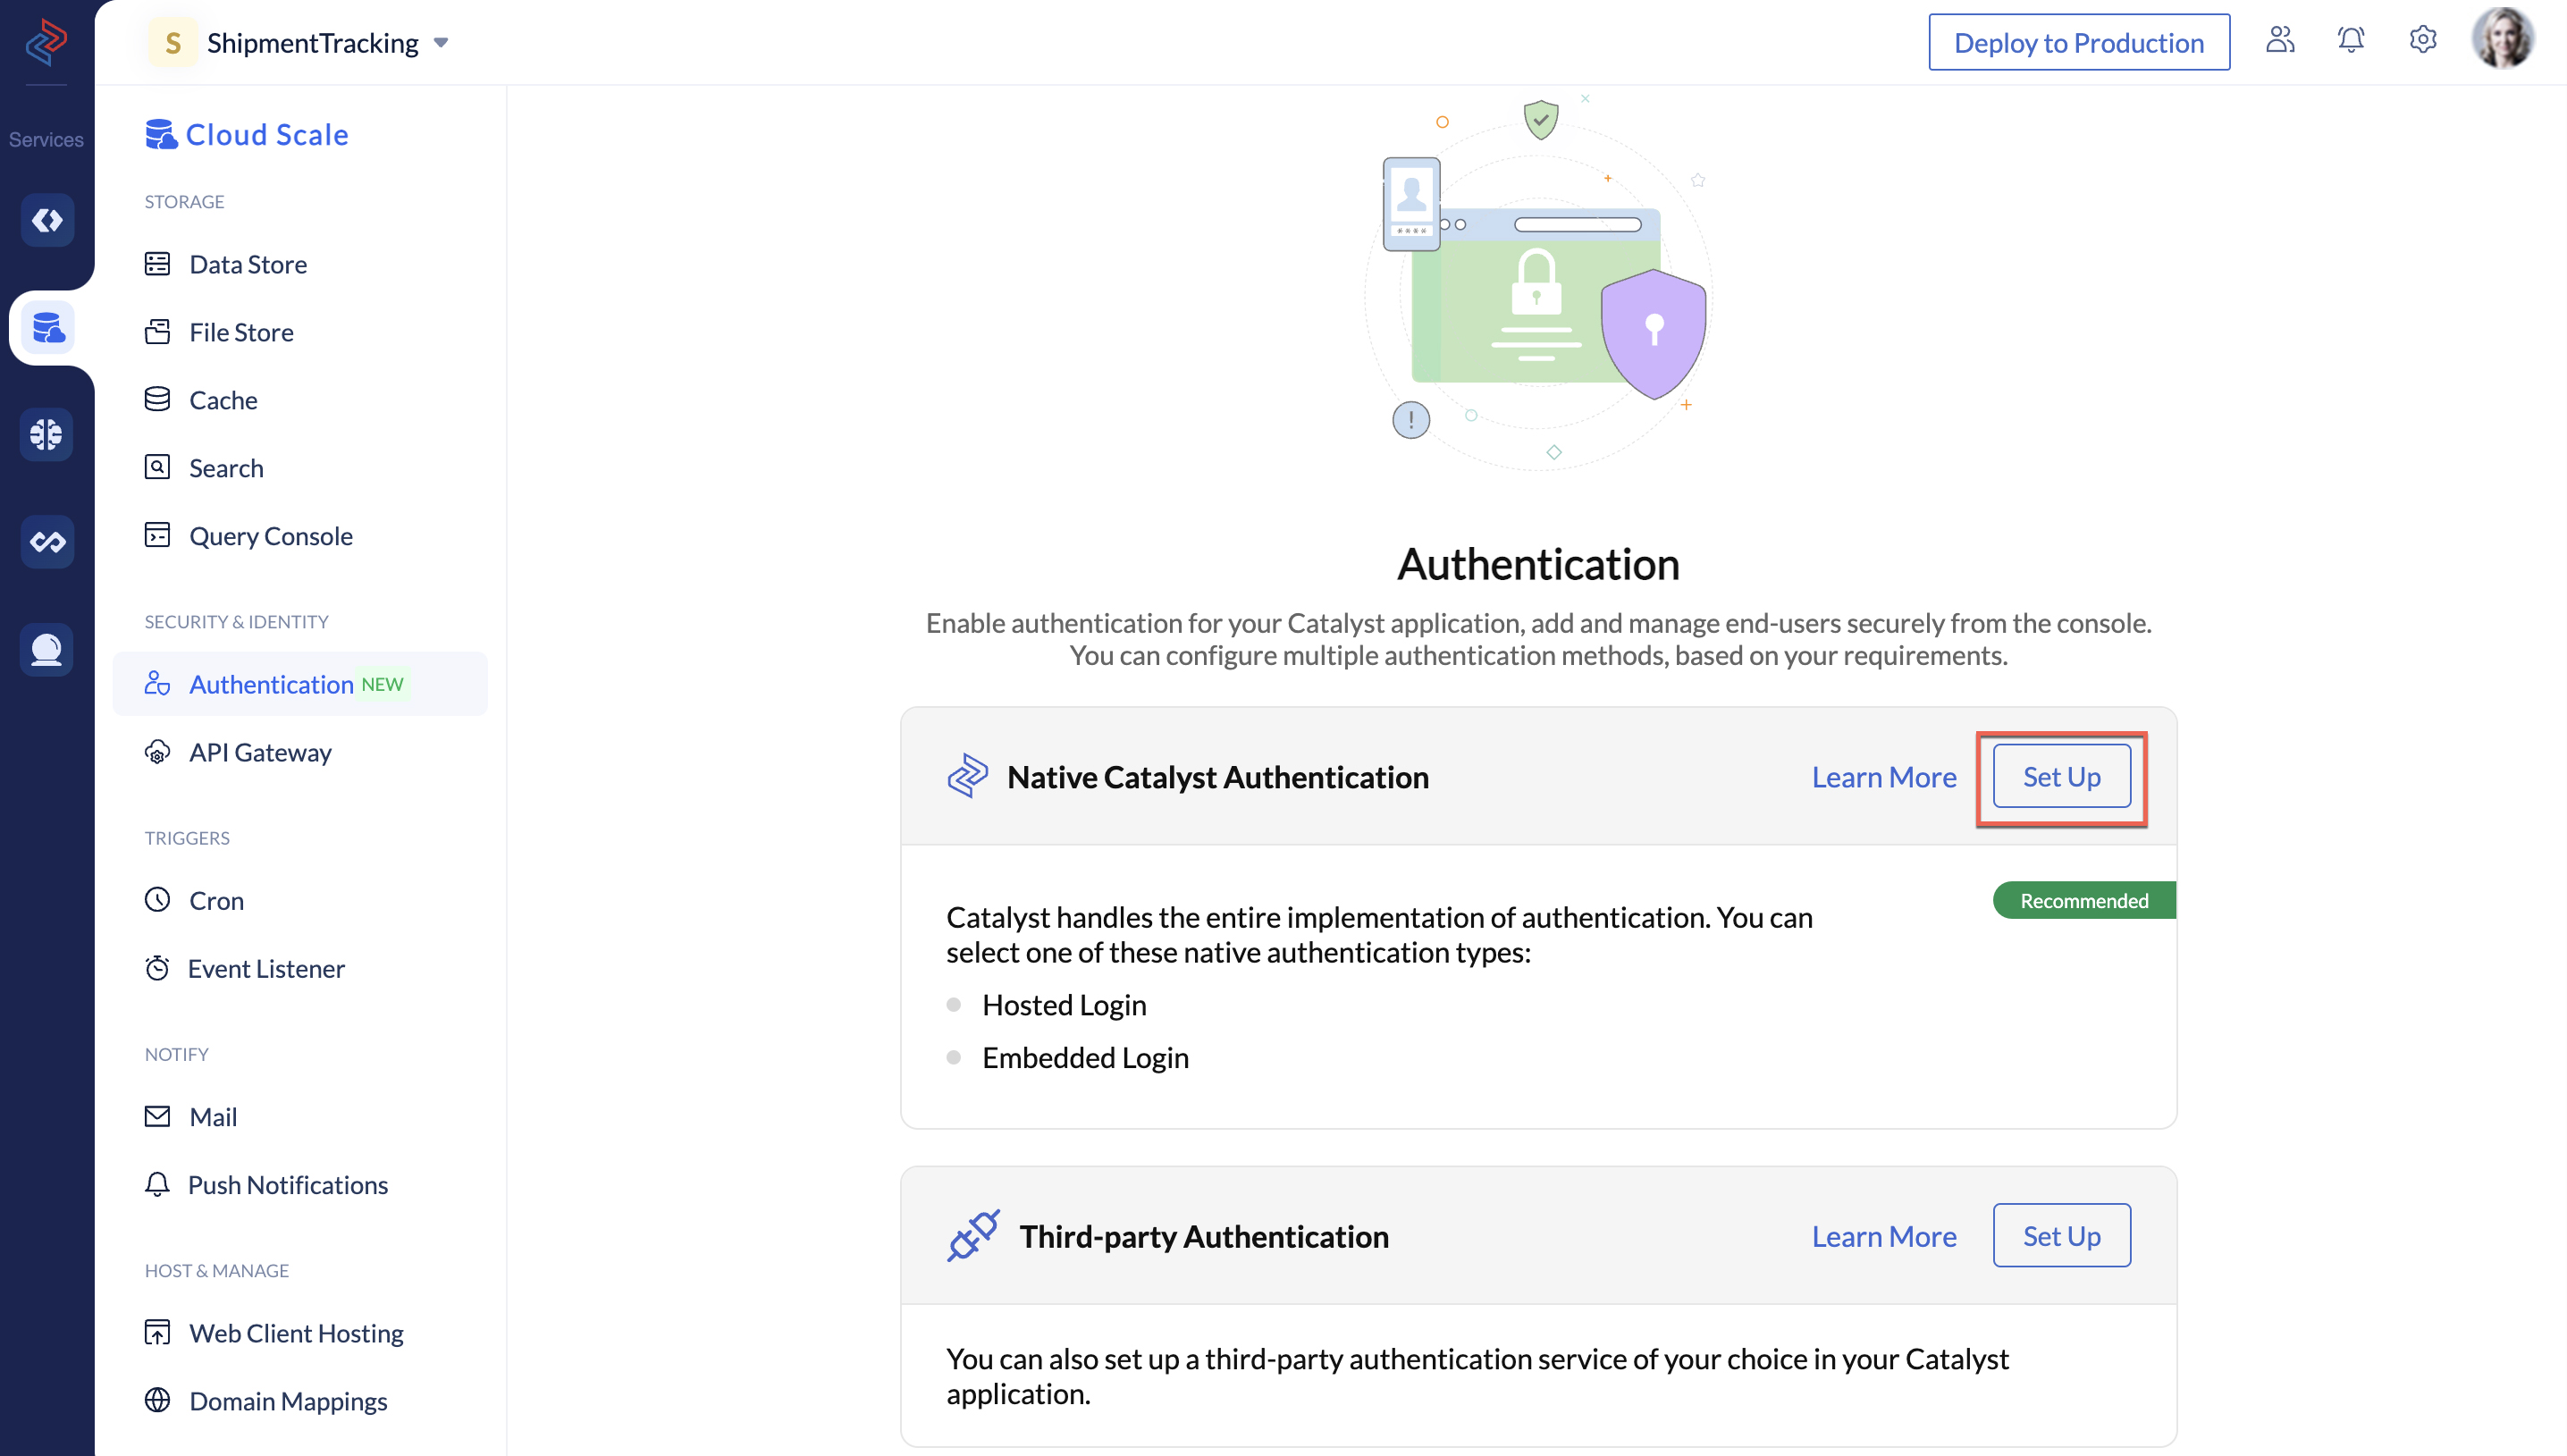This screenshot has height=1456, width=2567.
Task: Open console settings via the gear icon
Action: point(2423,39)
